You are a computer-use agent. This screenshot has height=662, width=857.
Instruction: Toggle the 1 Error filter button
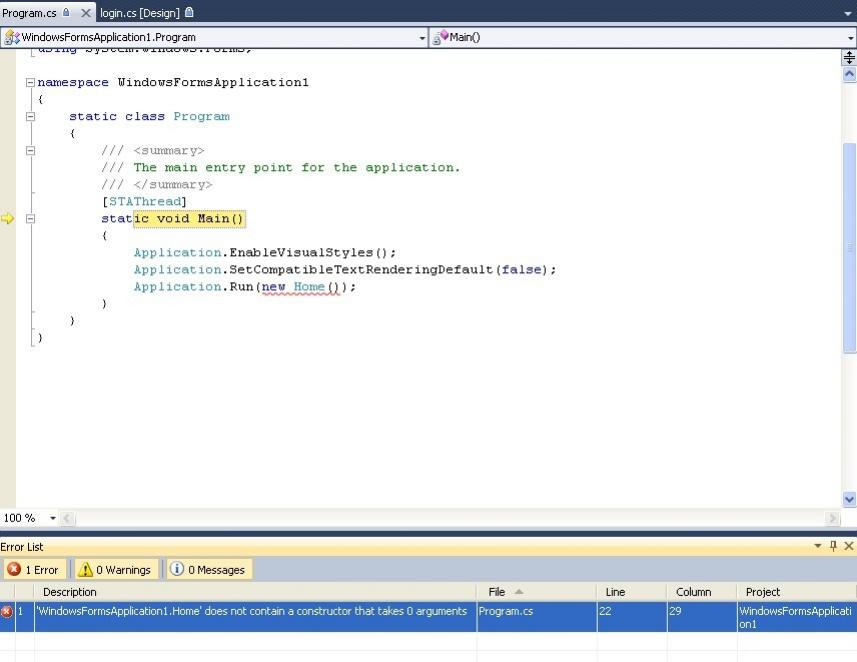34,570
